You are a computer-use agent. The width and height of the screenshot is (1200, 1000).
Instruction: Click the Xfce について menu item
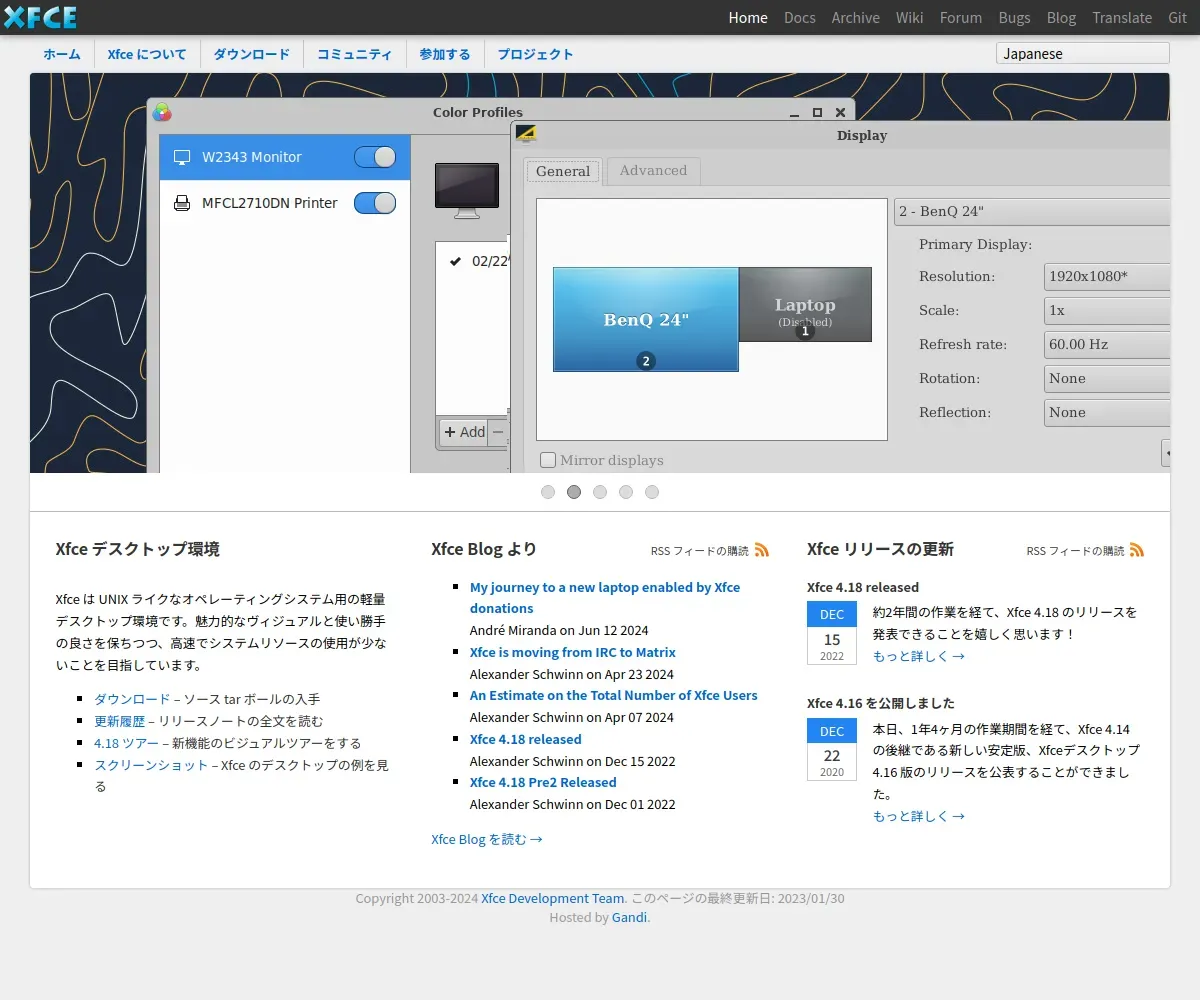click(147, 54)
